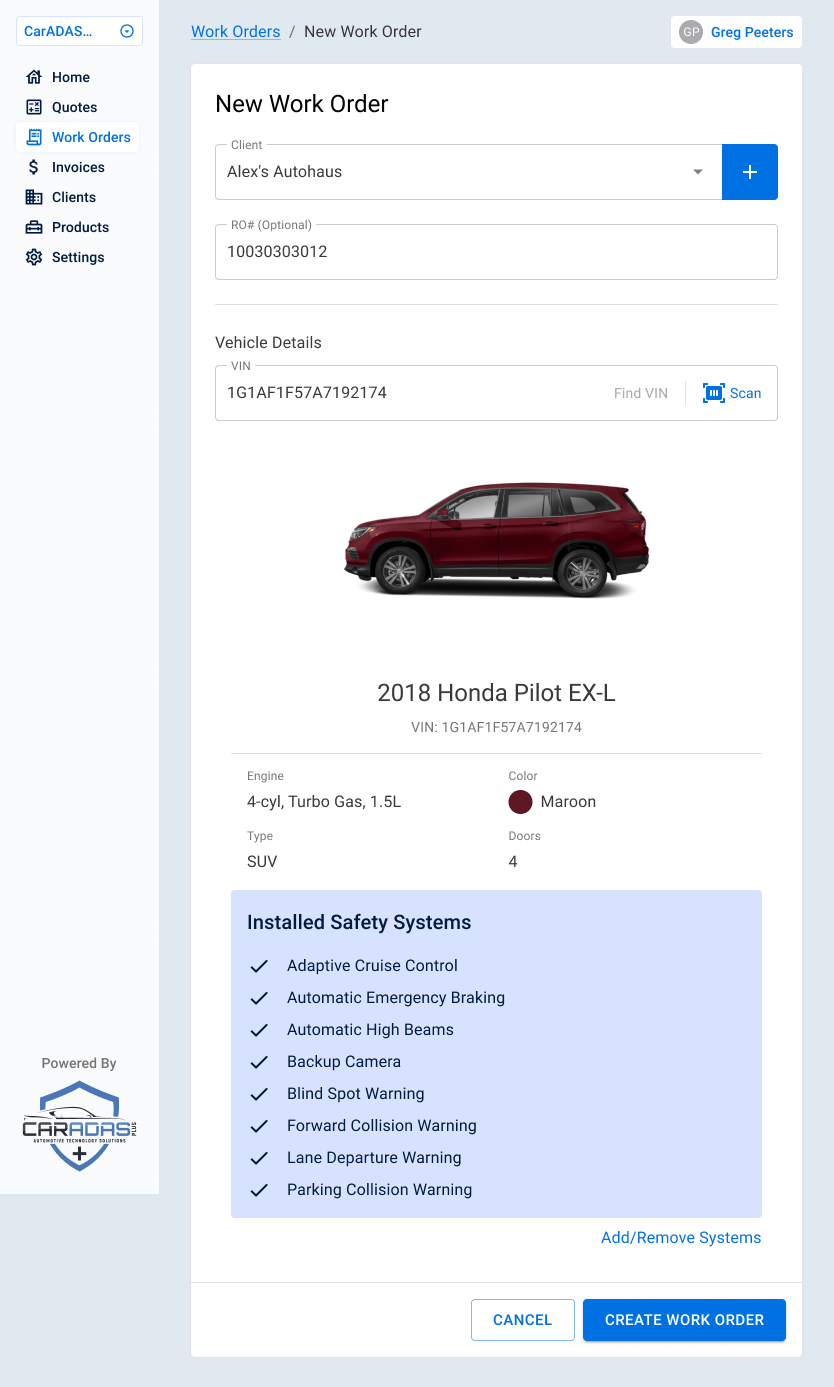Click the Adaptive Cruise Control checkmark
The image size is (834, 1387).
point(259,966)
